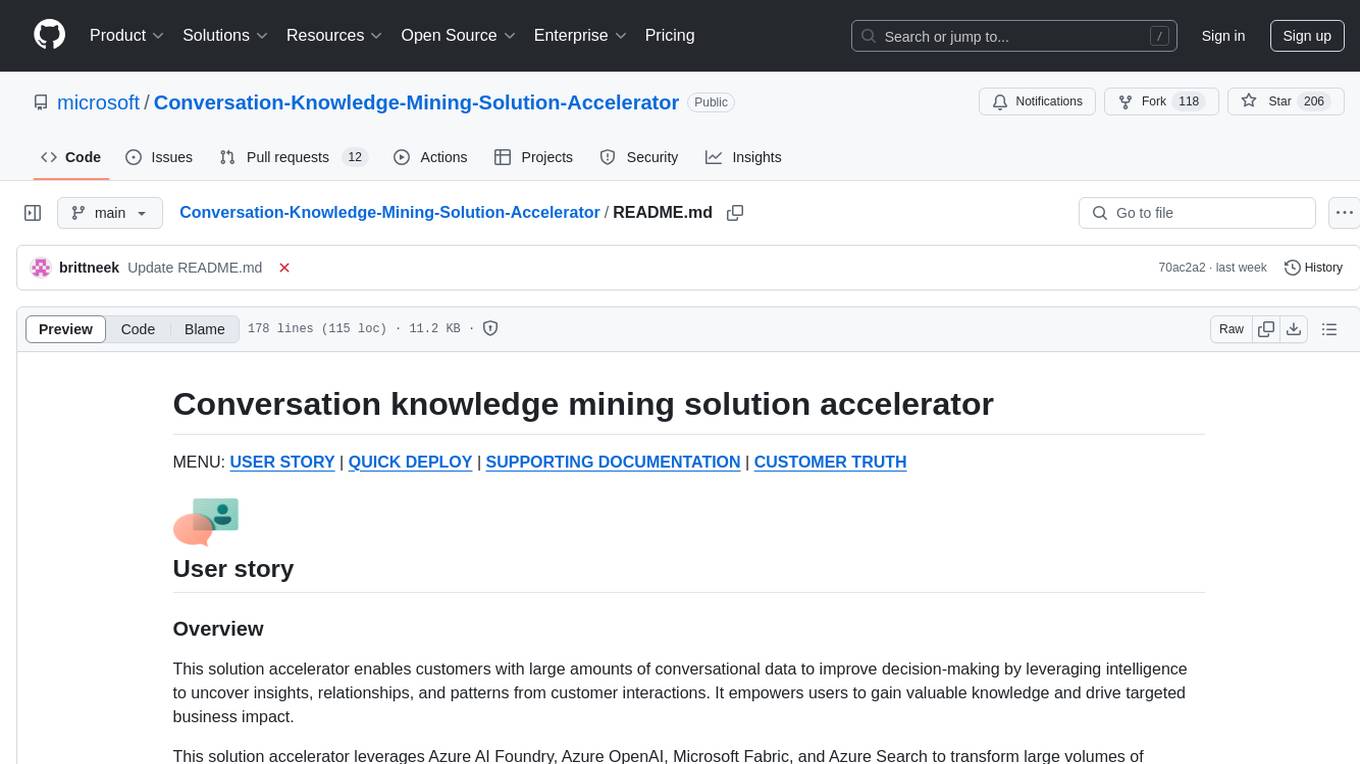This screenshot has height=764, width=1360.
Task: Select the Blame view
Action: click(205, 329)
